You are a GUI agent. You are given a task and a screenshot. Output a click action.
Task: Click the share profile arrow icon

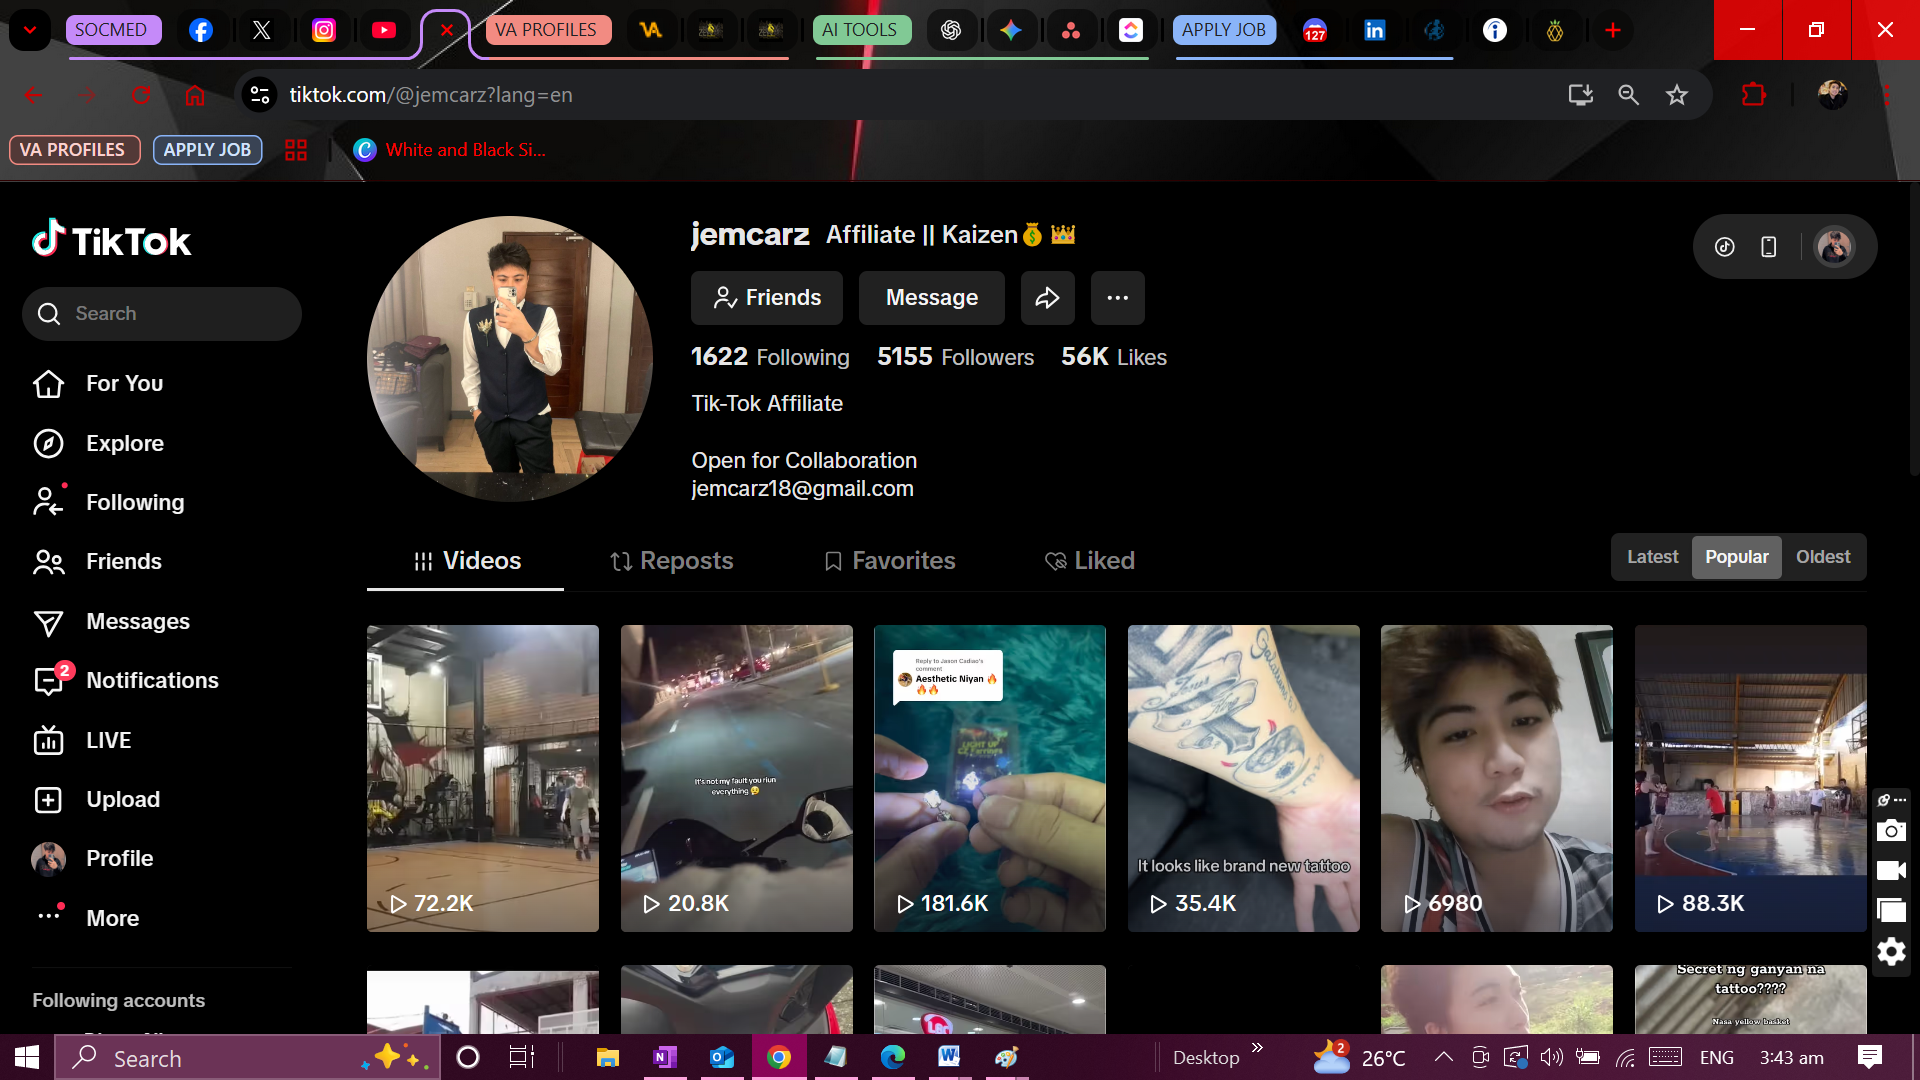tap(1047, 298)
